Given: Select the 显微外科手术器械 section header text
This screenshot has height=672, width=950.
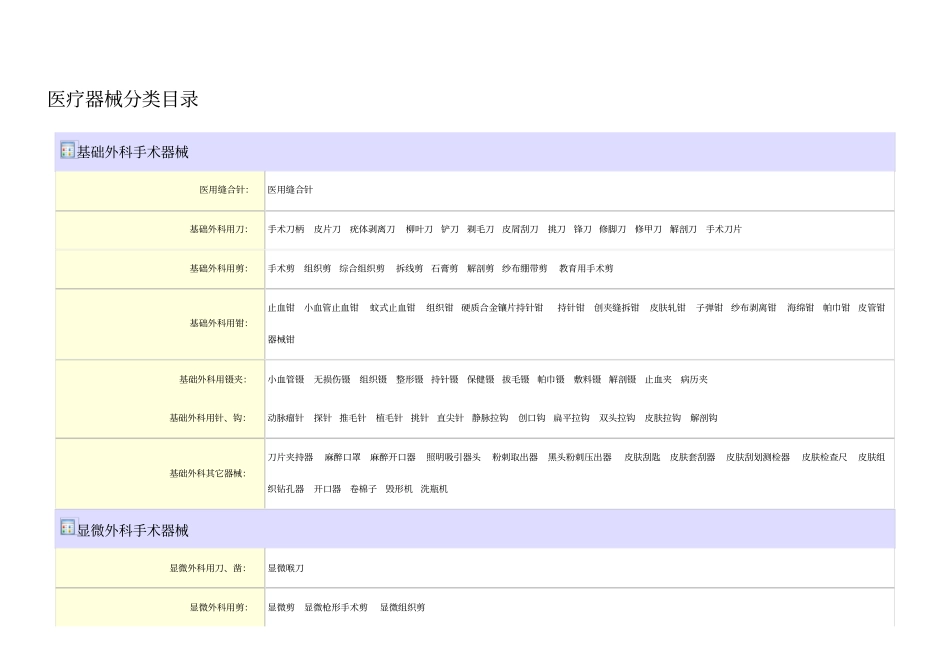Looking at the screenshot, I should click(132, 529).
